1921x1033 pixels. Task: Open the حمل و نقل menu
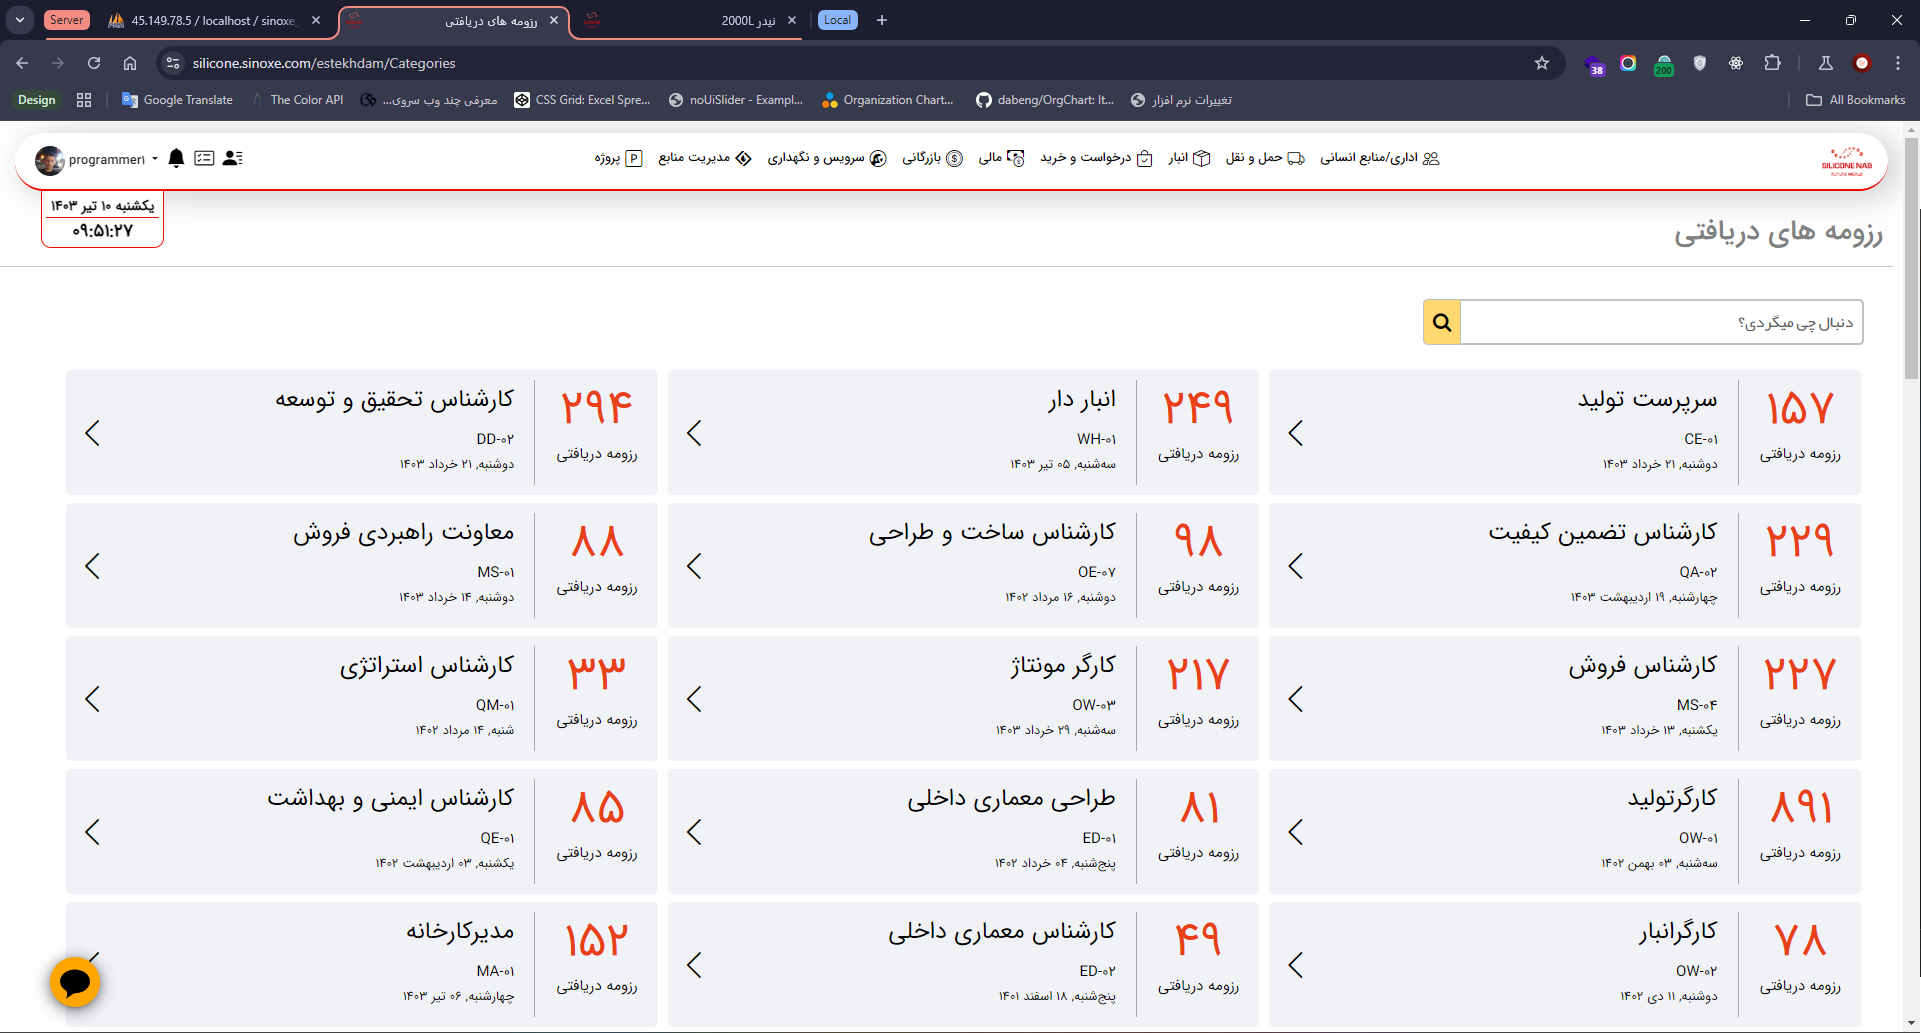(x=1264, y=158)
